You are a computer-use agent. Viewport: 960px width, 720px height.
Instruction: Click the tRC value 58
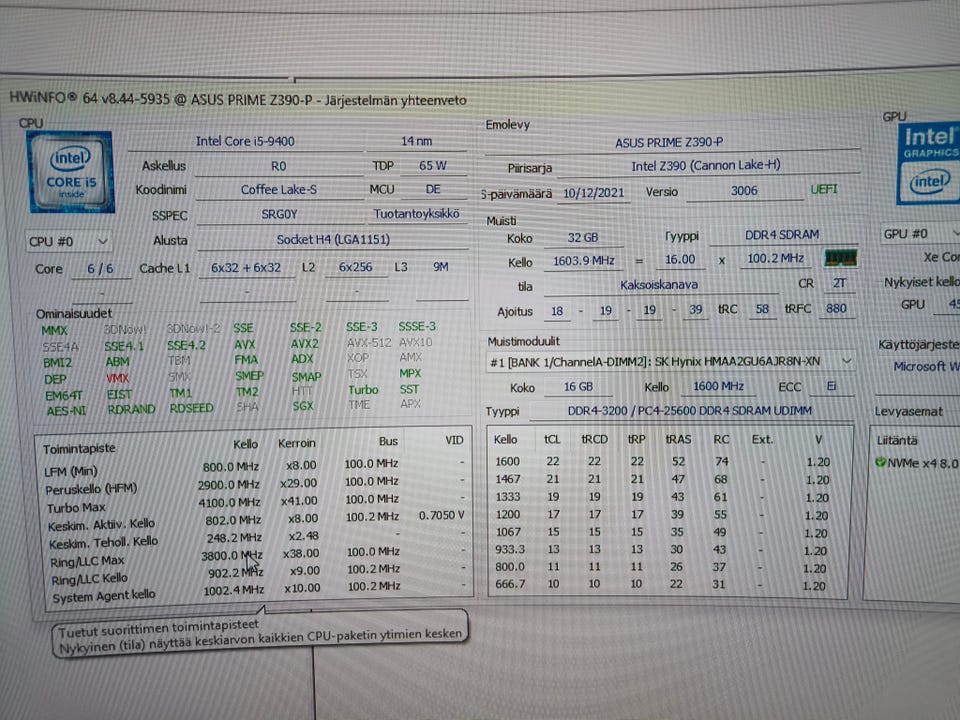tap(762, 309)
